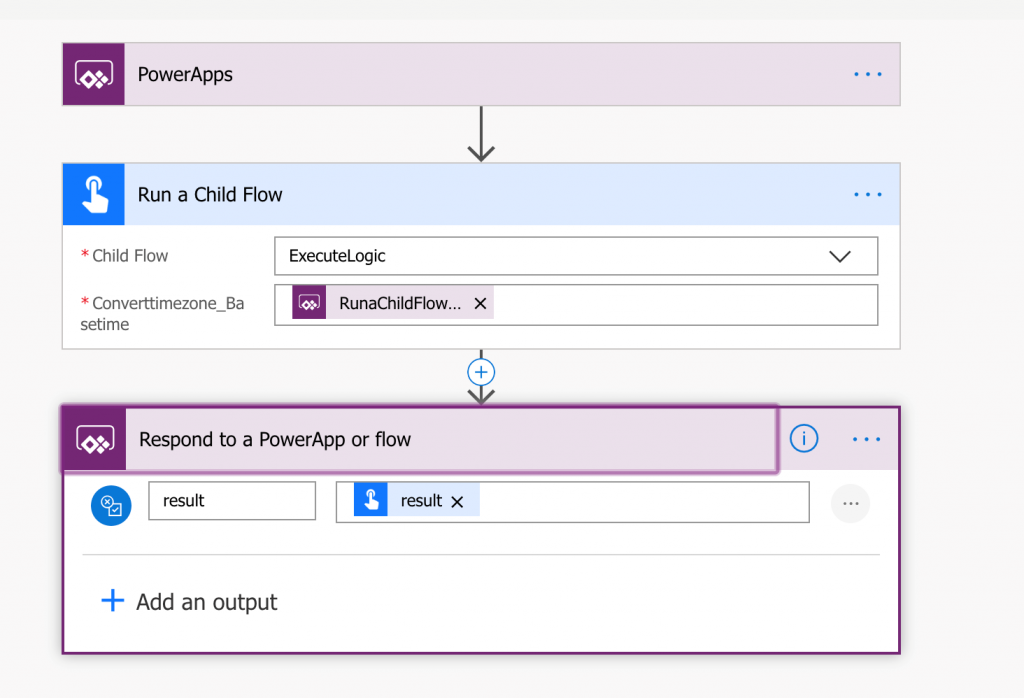
Task: Click the output type icon beside result
Action: click(x=111, y=505)
